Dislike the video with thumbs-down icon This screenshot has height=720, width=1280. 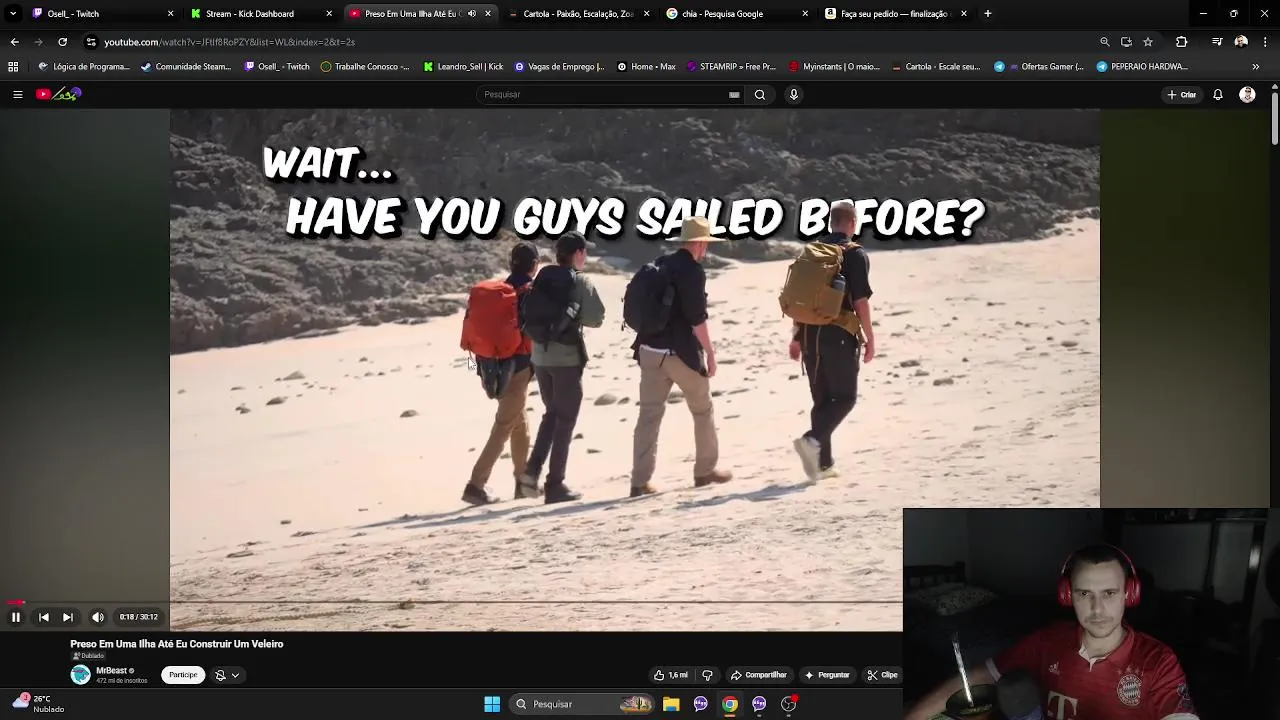pos(707,675)
